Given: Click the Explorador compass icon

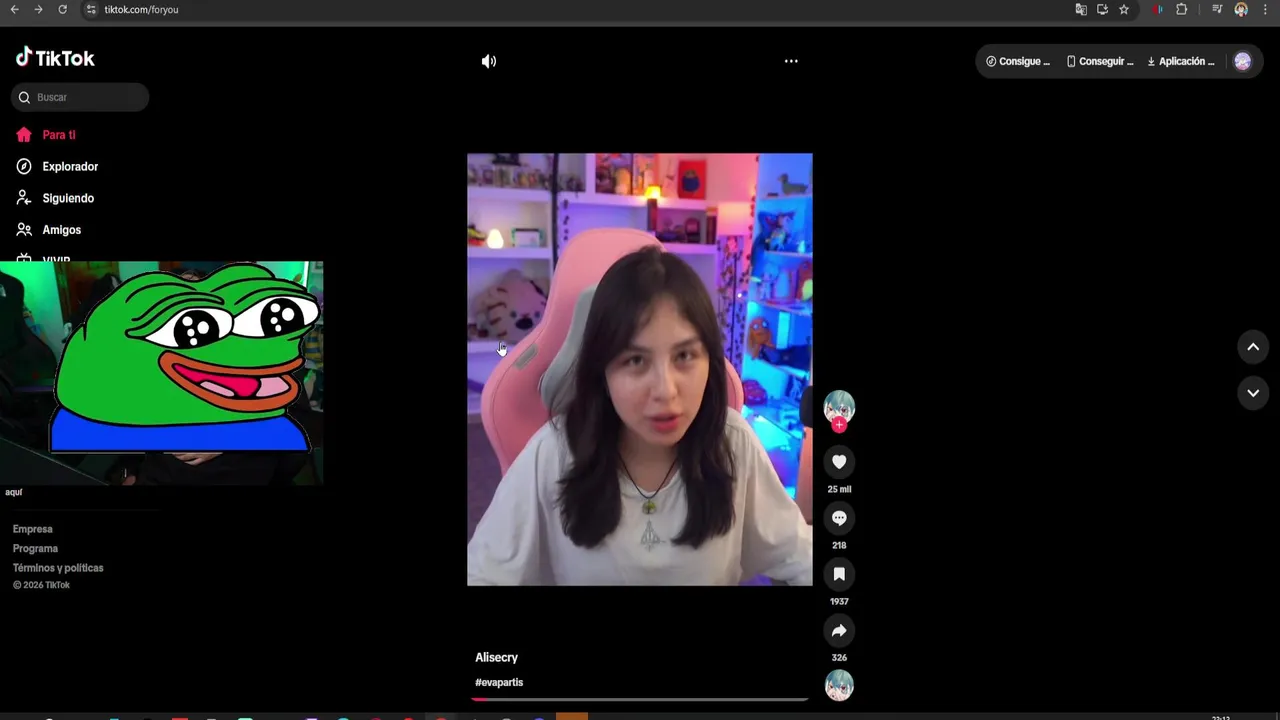Looking at the screenshot, I should [x=24, y=167].
